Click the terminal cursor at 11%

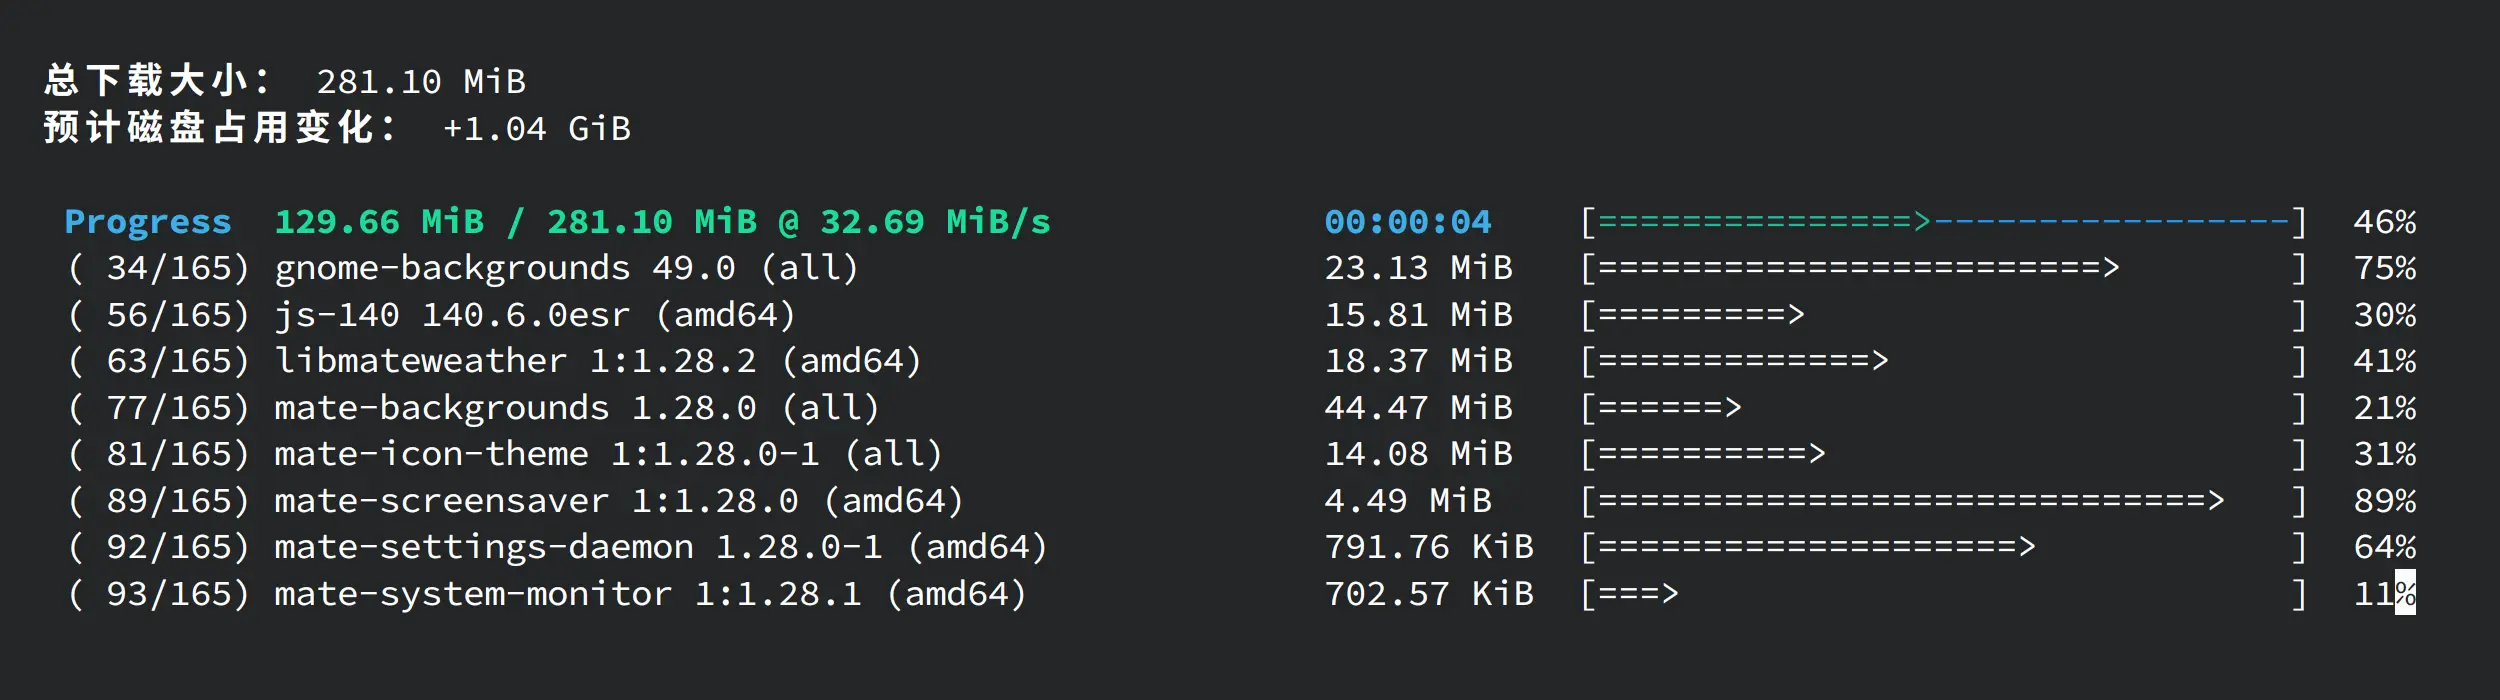[2405, 593]
